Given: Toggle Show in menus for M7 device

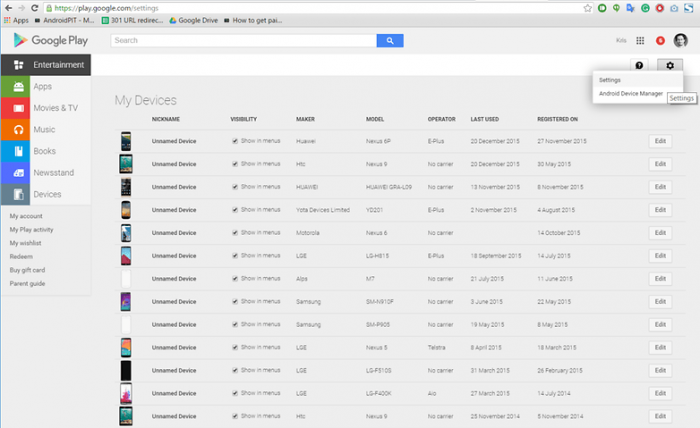Looking at the screenshot, I should (x=235, y=279).
